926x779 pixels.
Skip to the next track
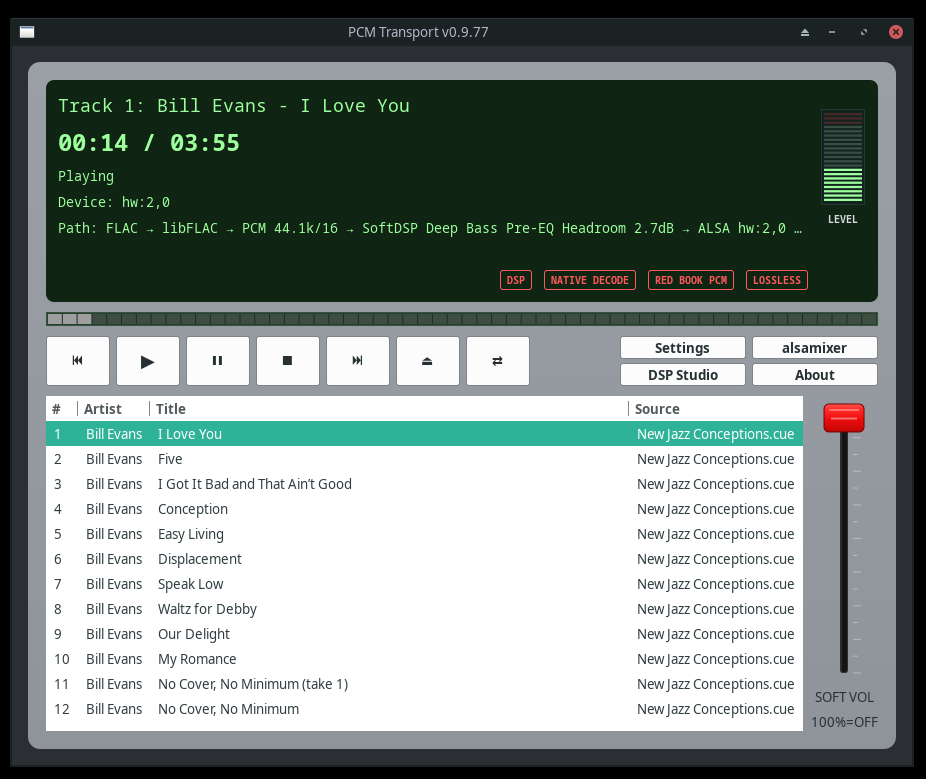pyautogui.click(x=358, y=361)
